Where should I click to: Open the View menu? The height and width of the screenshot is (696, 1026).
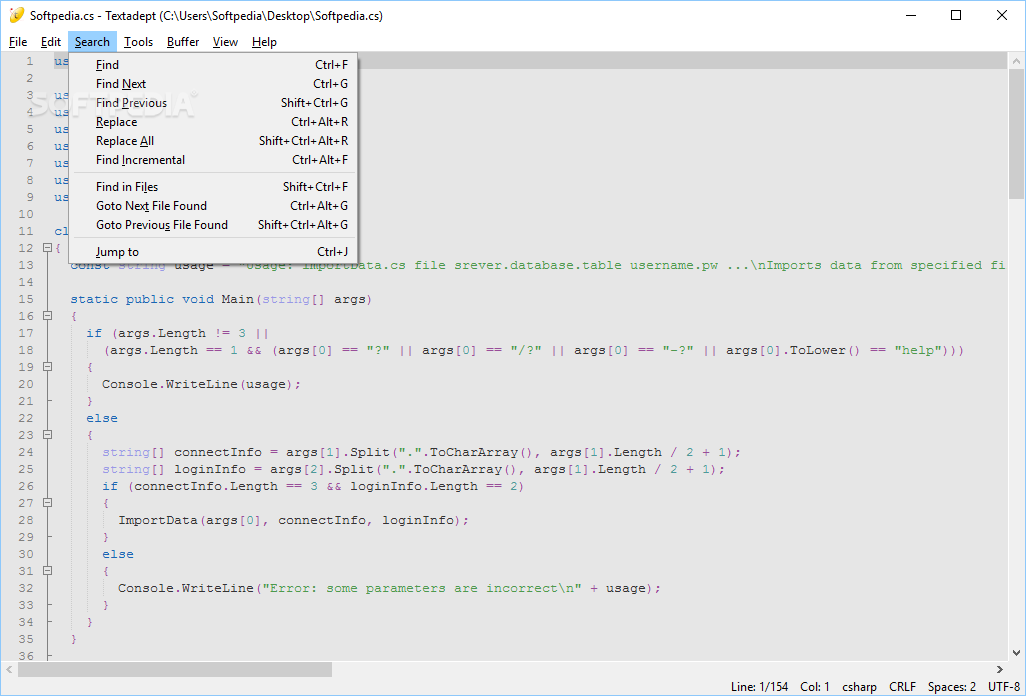(225, 42)
